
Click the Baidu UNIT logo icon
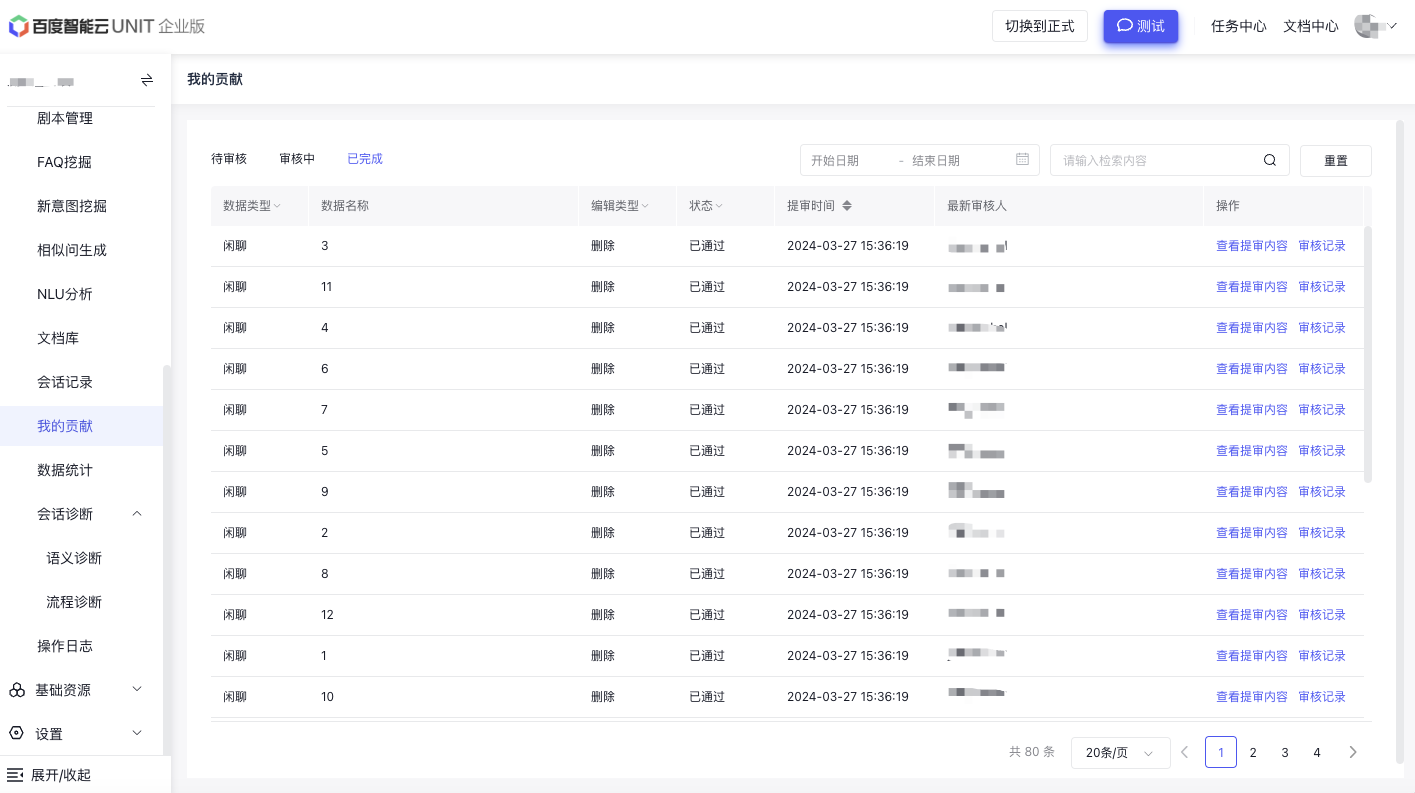tap(18, 26)
